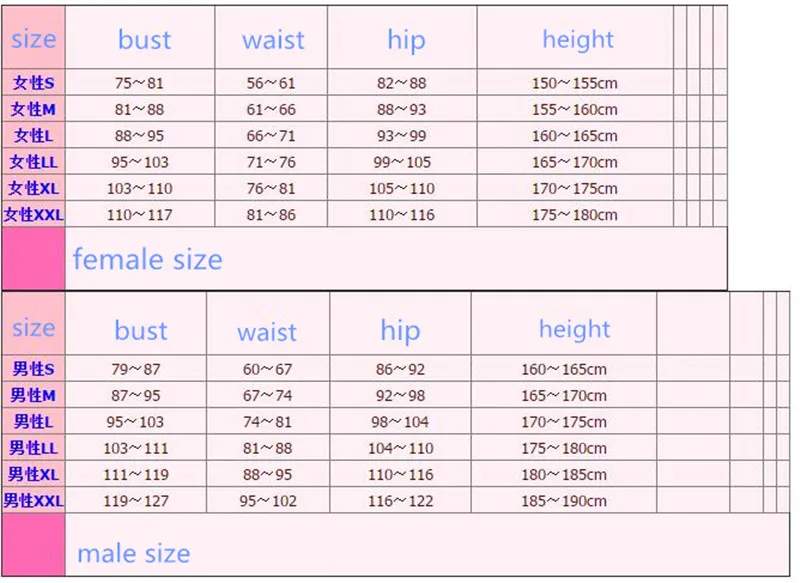Click the 男性XXL size label

34,500
